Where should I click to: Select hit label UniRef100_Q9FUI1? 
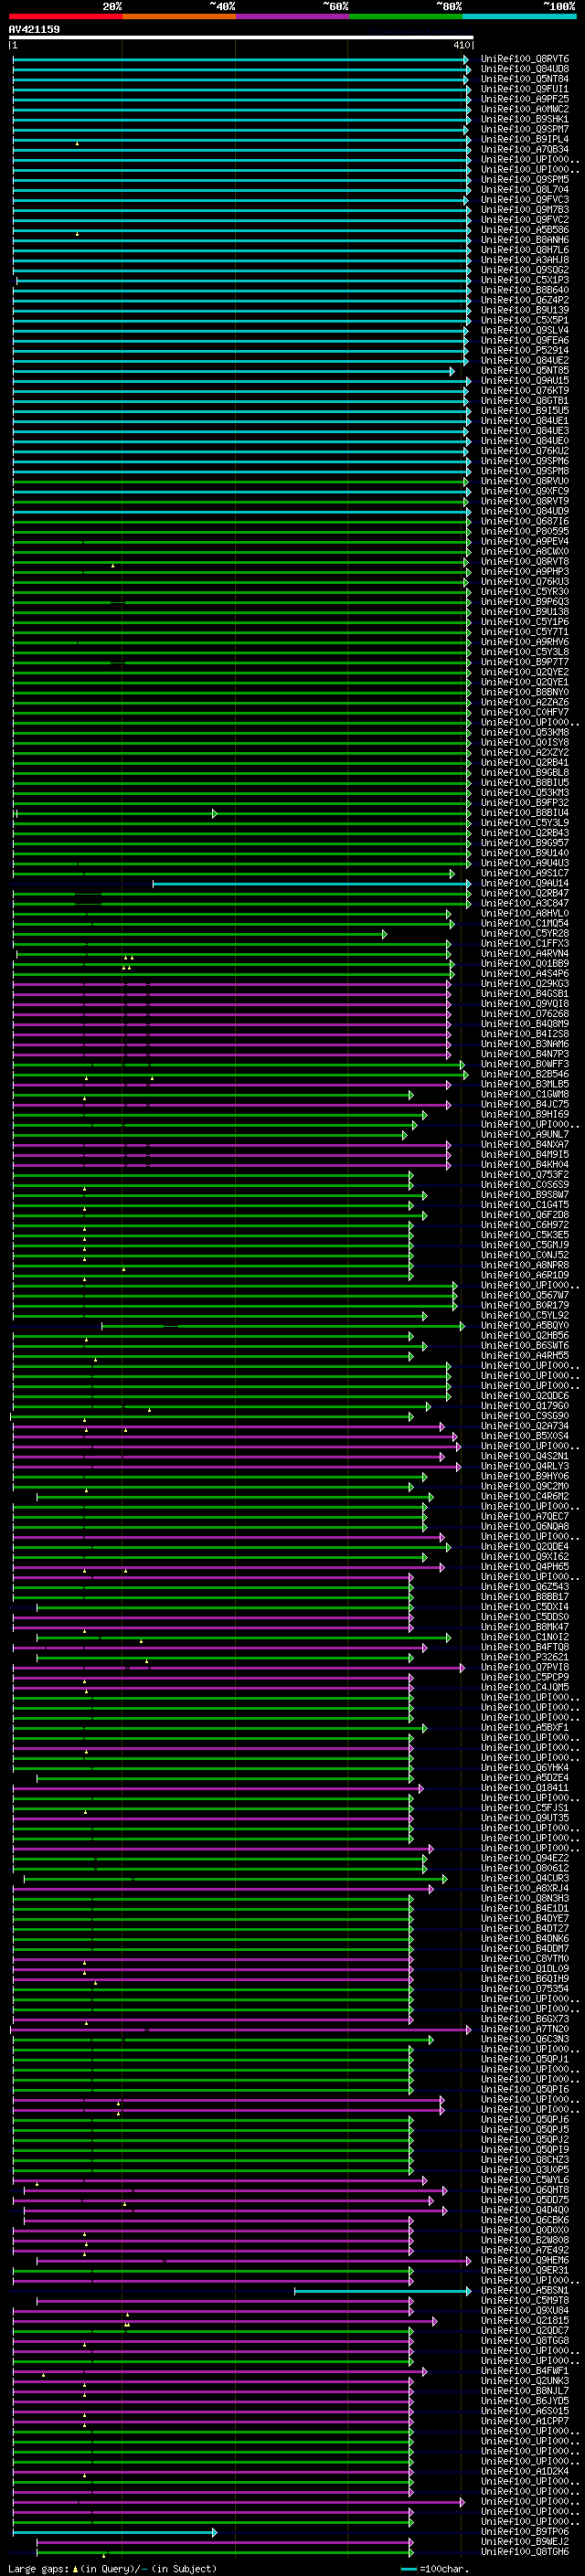click(525, 89)
